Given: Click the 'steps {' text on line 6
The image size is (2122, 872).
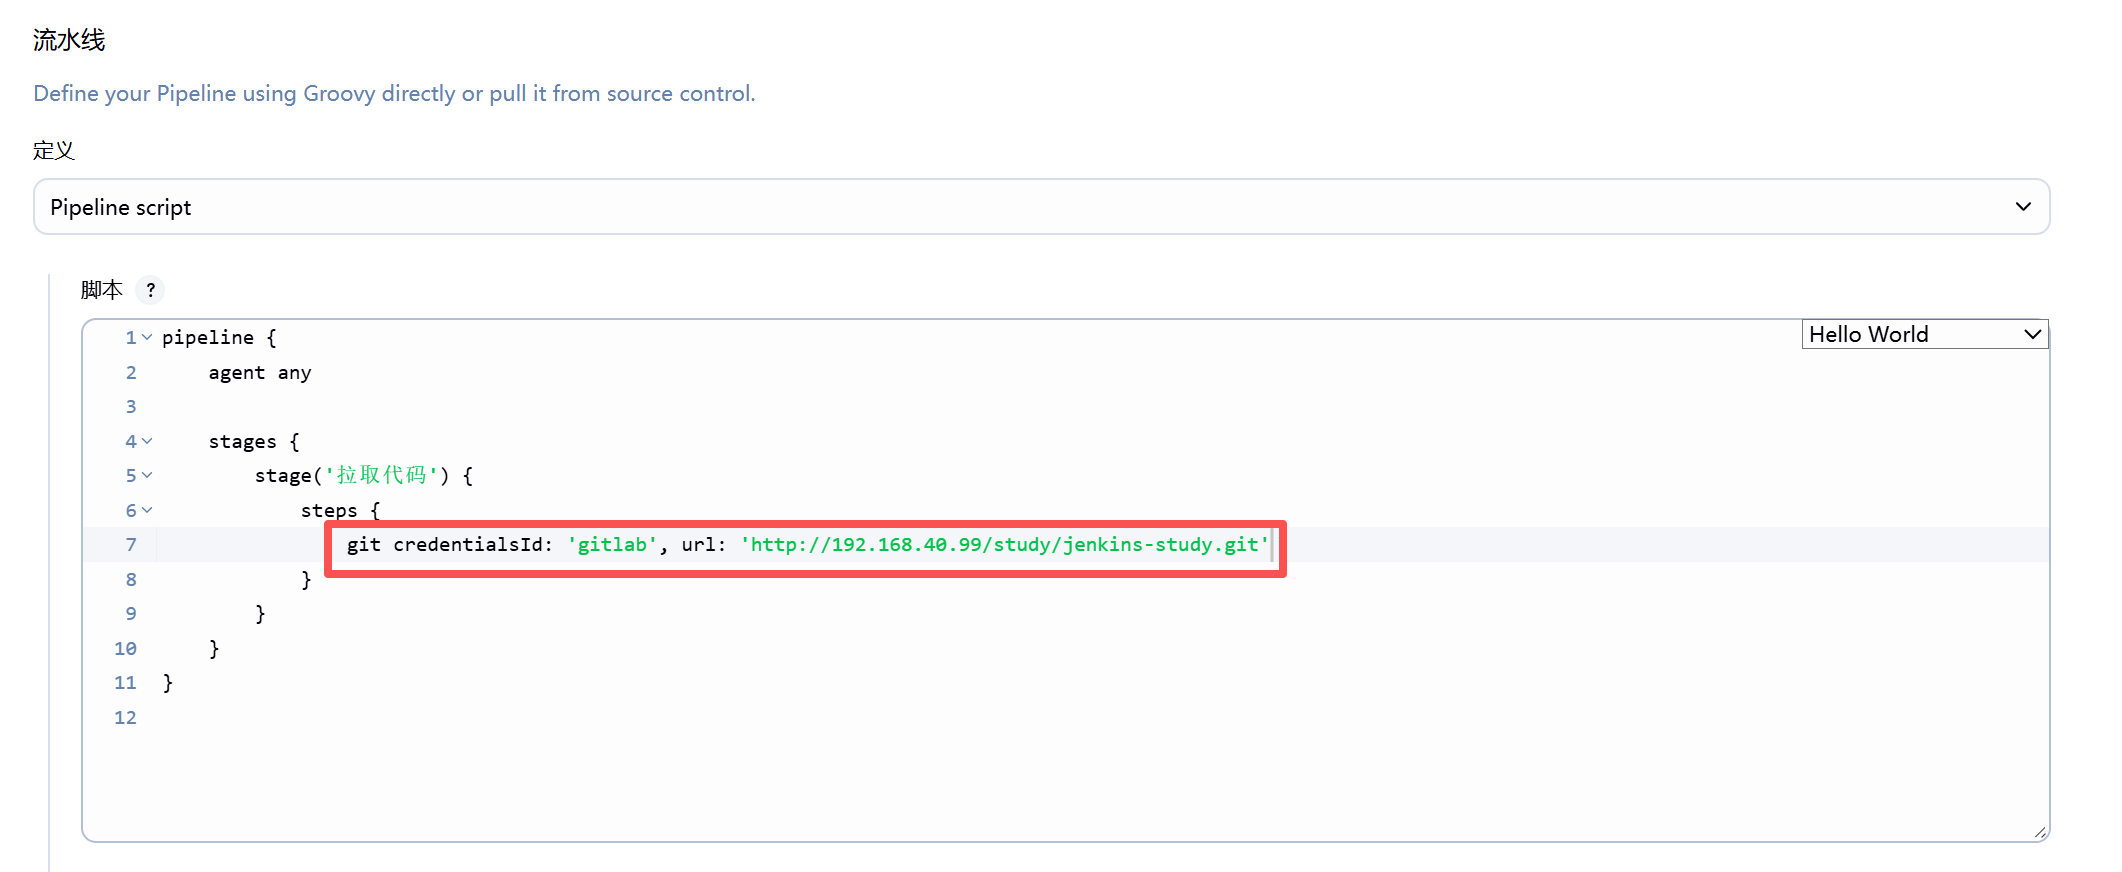Looking at the screenshot, I should click(x=340, y=510).
